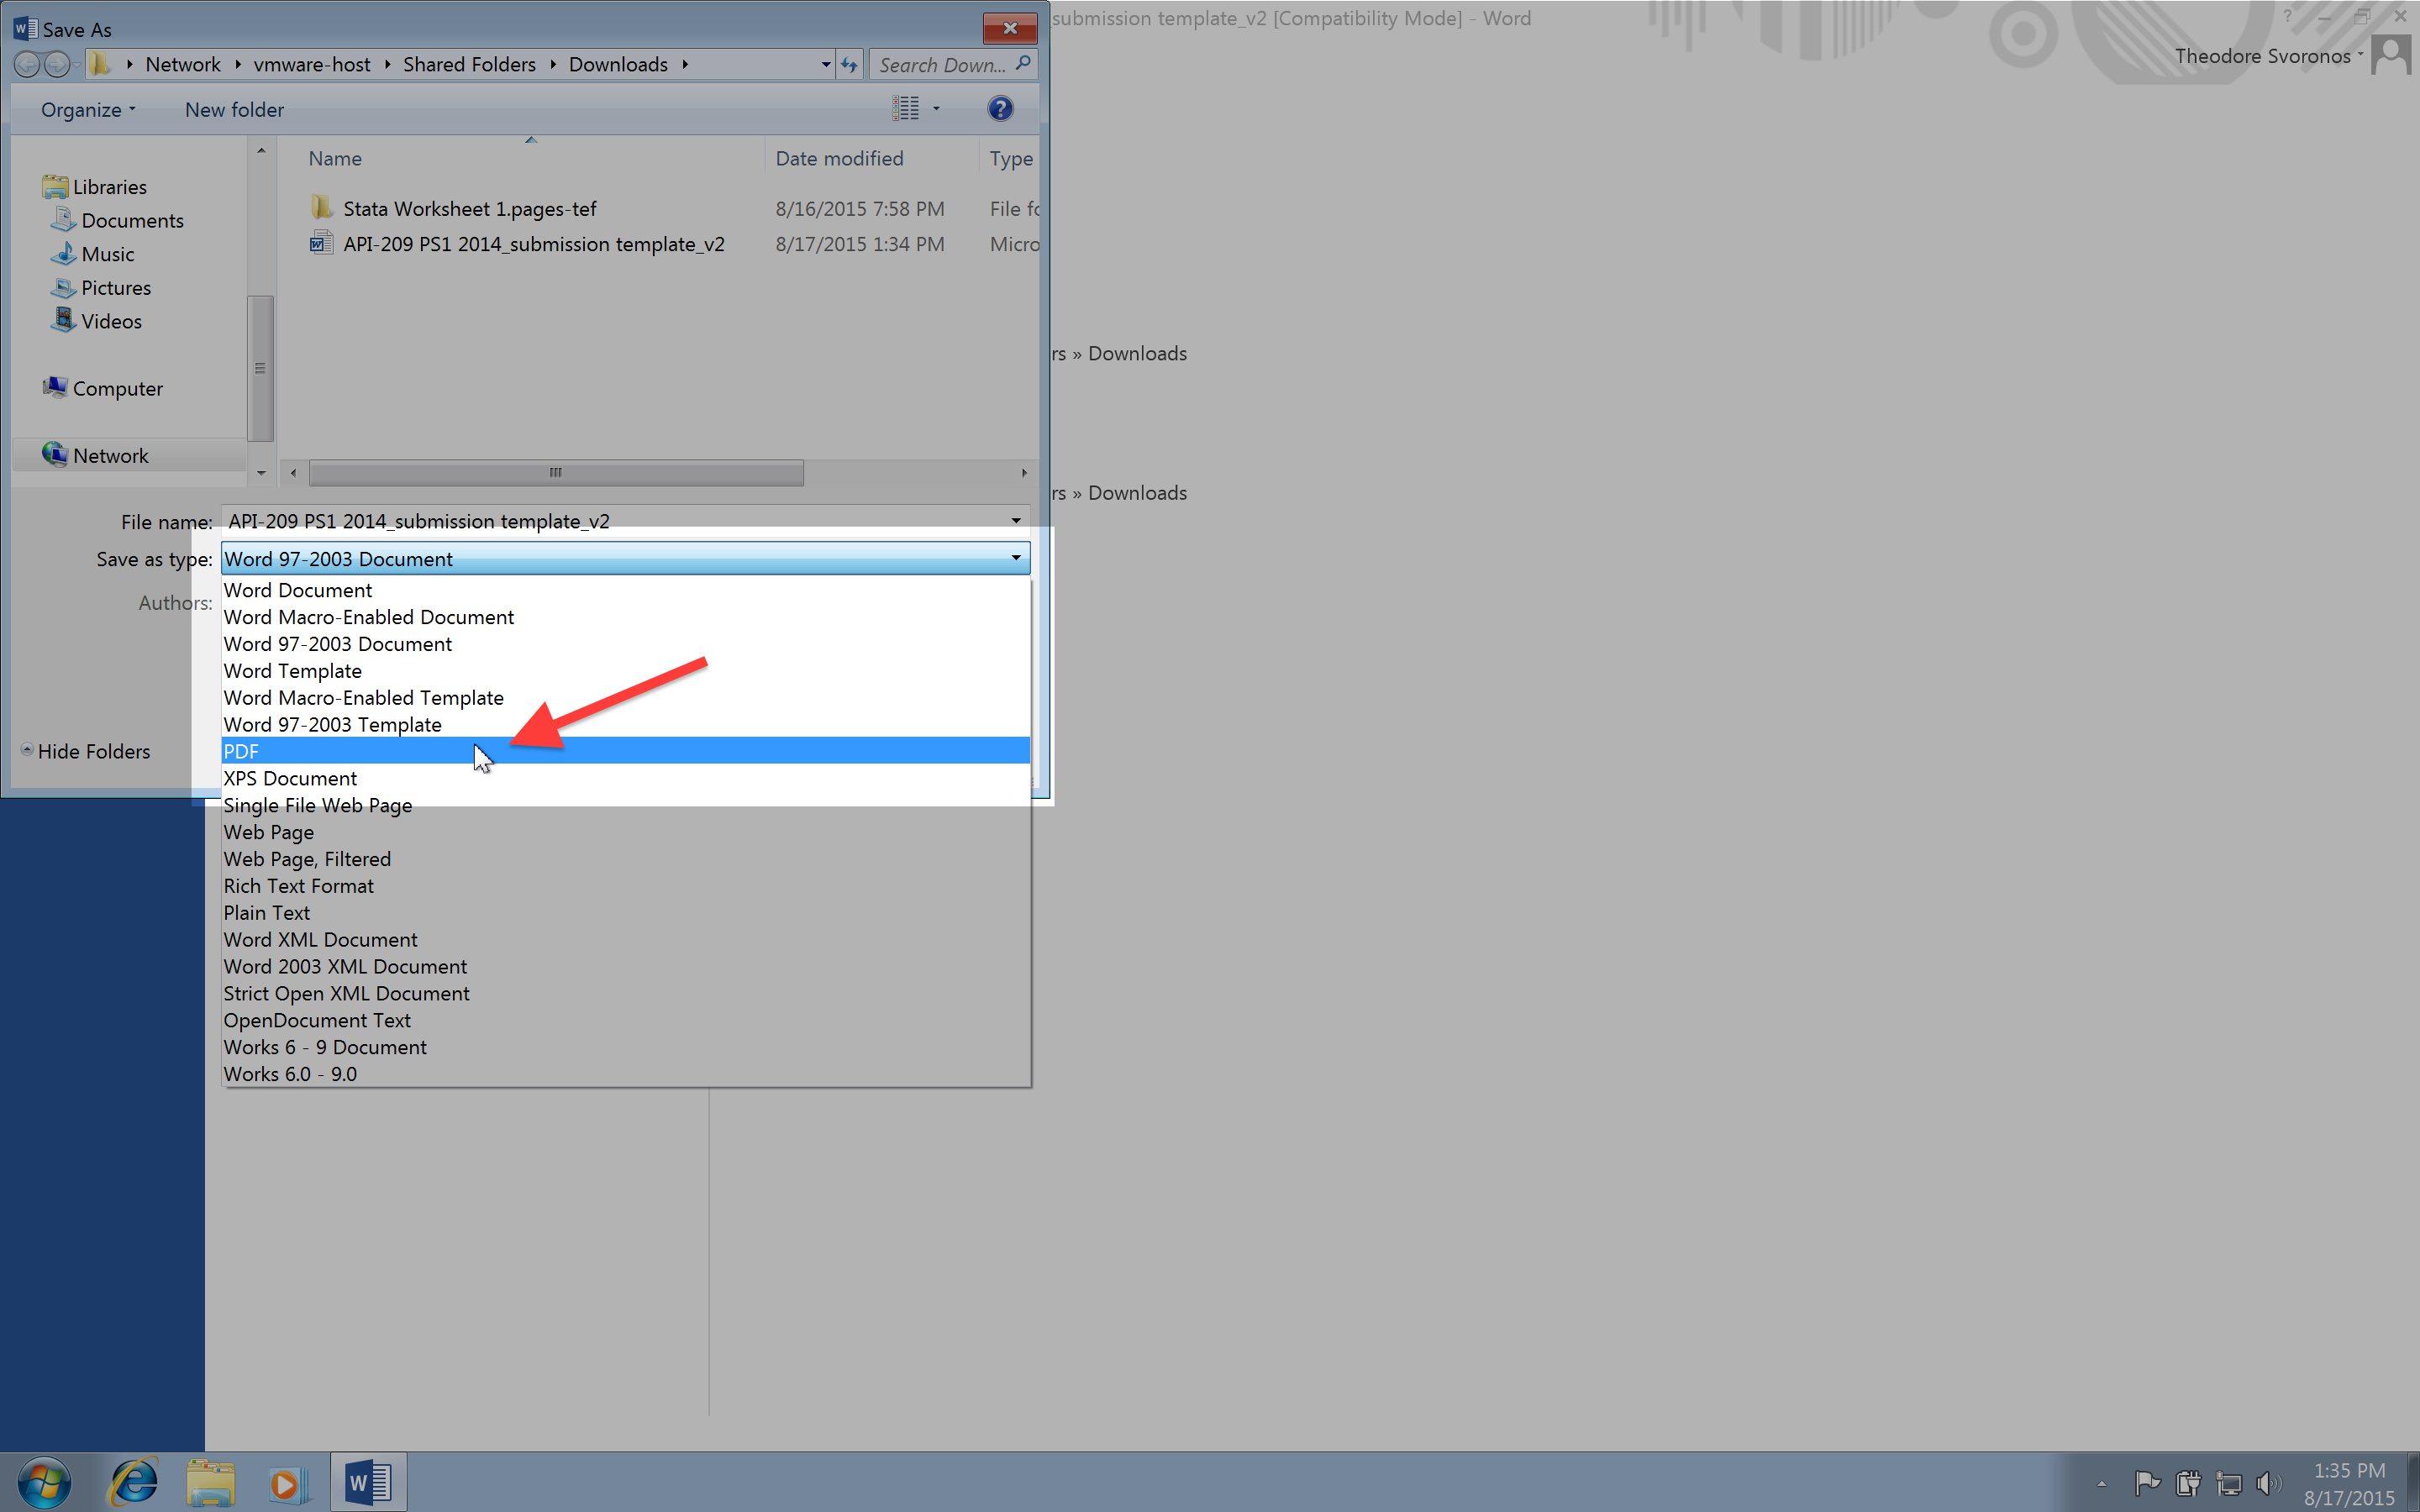This screenshot has height=1512, width=2420.
Task: Click the navigation pane vertical scrollbar
Action: [x=260, y=368]
